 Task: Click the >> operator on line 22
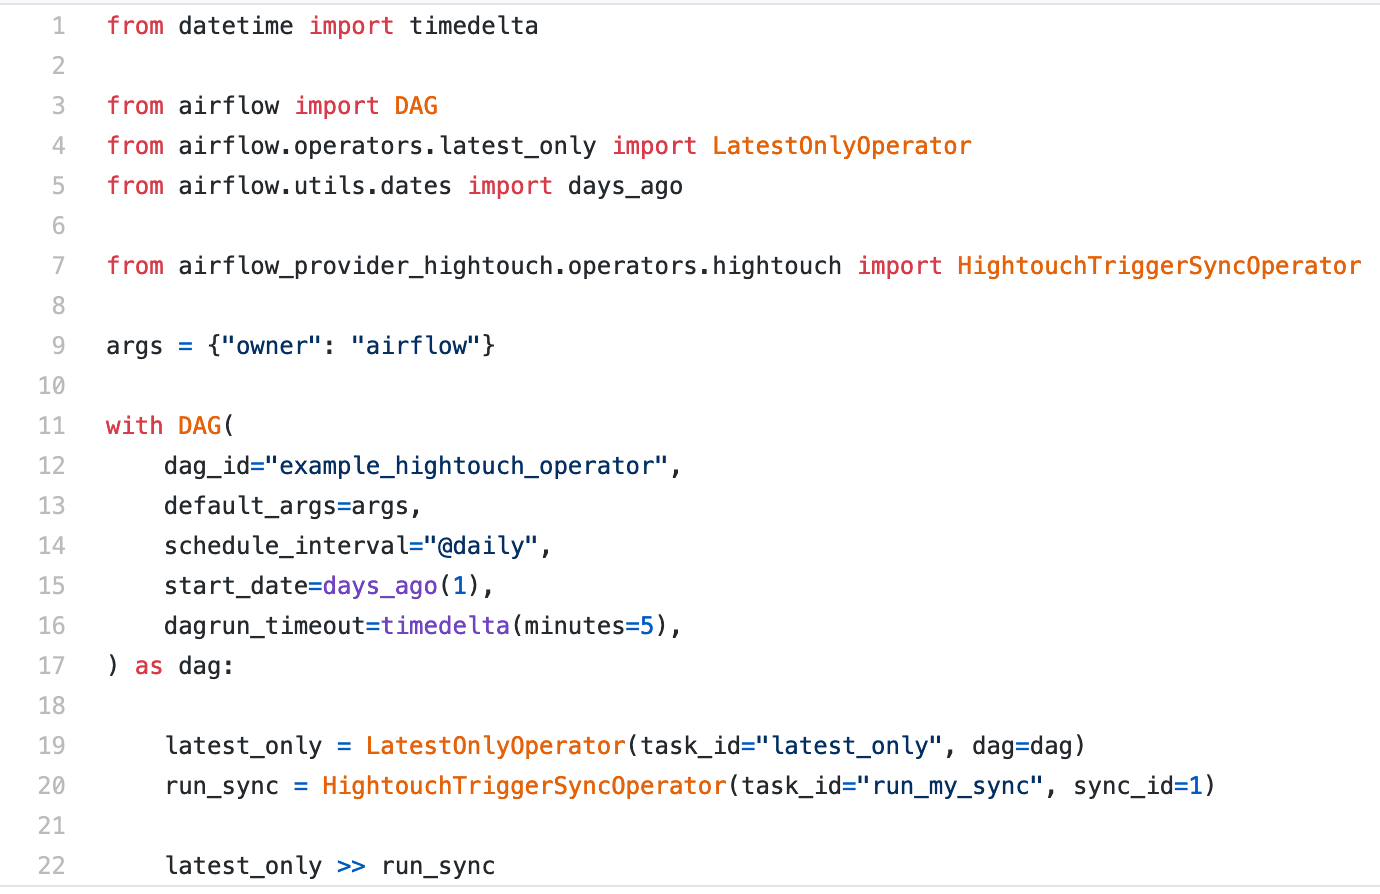point(351,866)
